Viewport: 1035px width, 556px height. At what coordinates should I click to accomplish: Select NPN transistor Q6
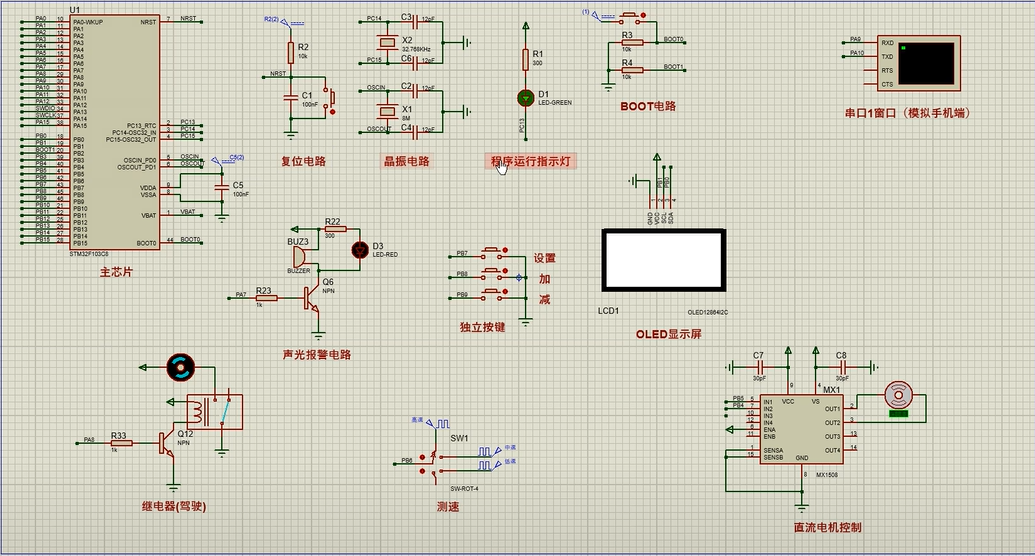311,298
